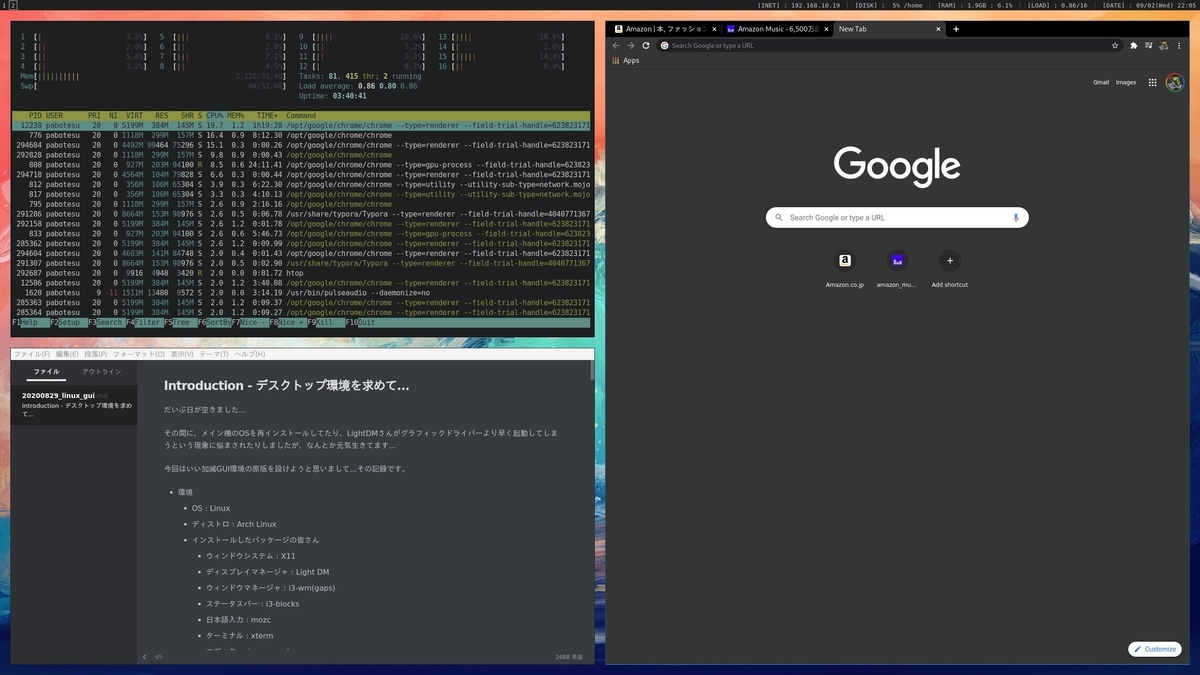
Task: Open the Chrome three-dot menu
Action: pos(1179,45)
